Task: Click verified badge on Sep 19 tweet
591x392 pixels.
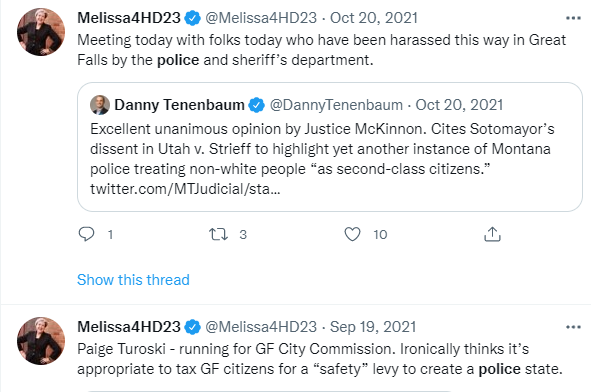Action: pos(193,327)
